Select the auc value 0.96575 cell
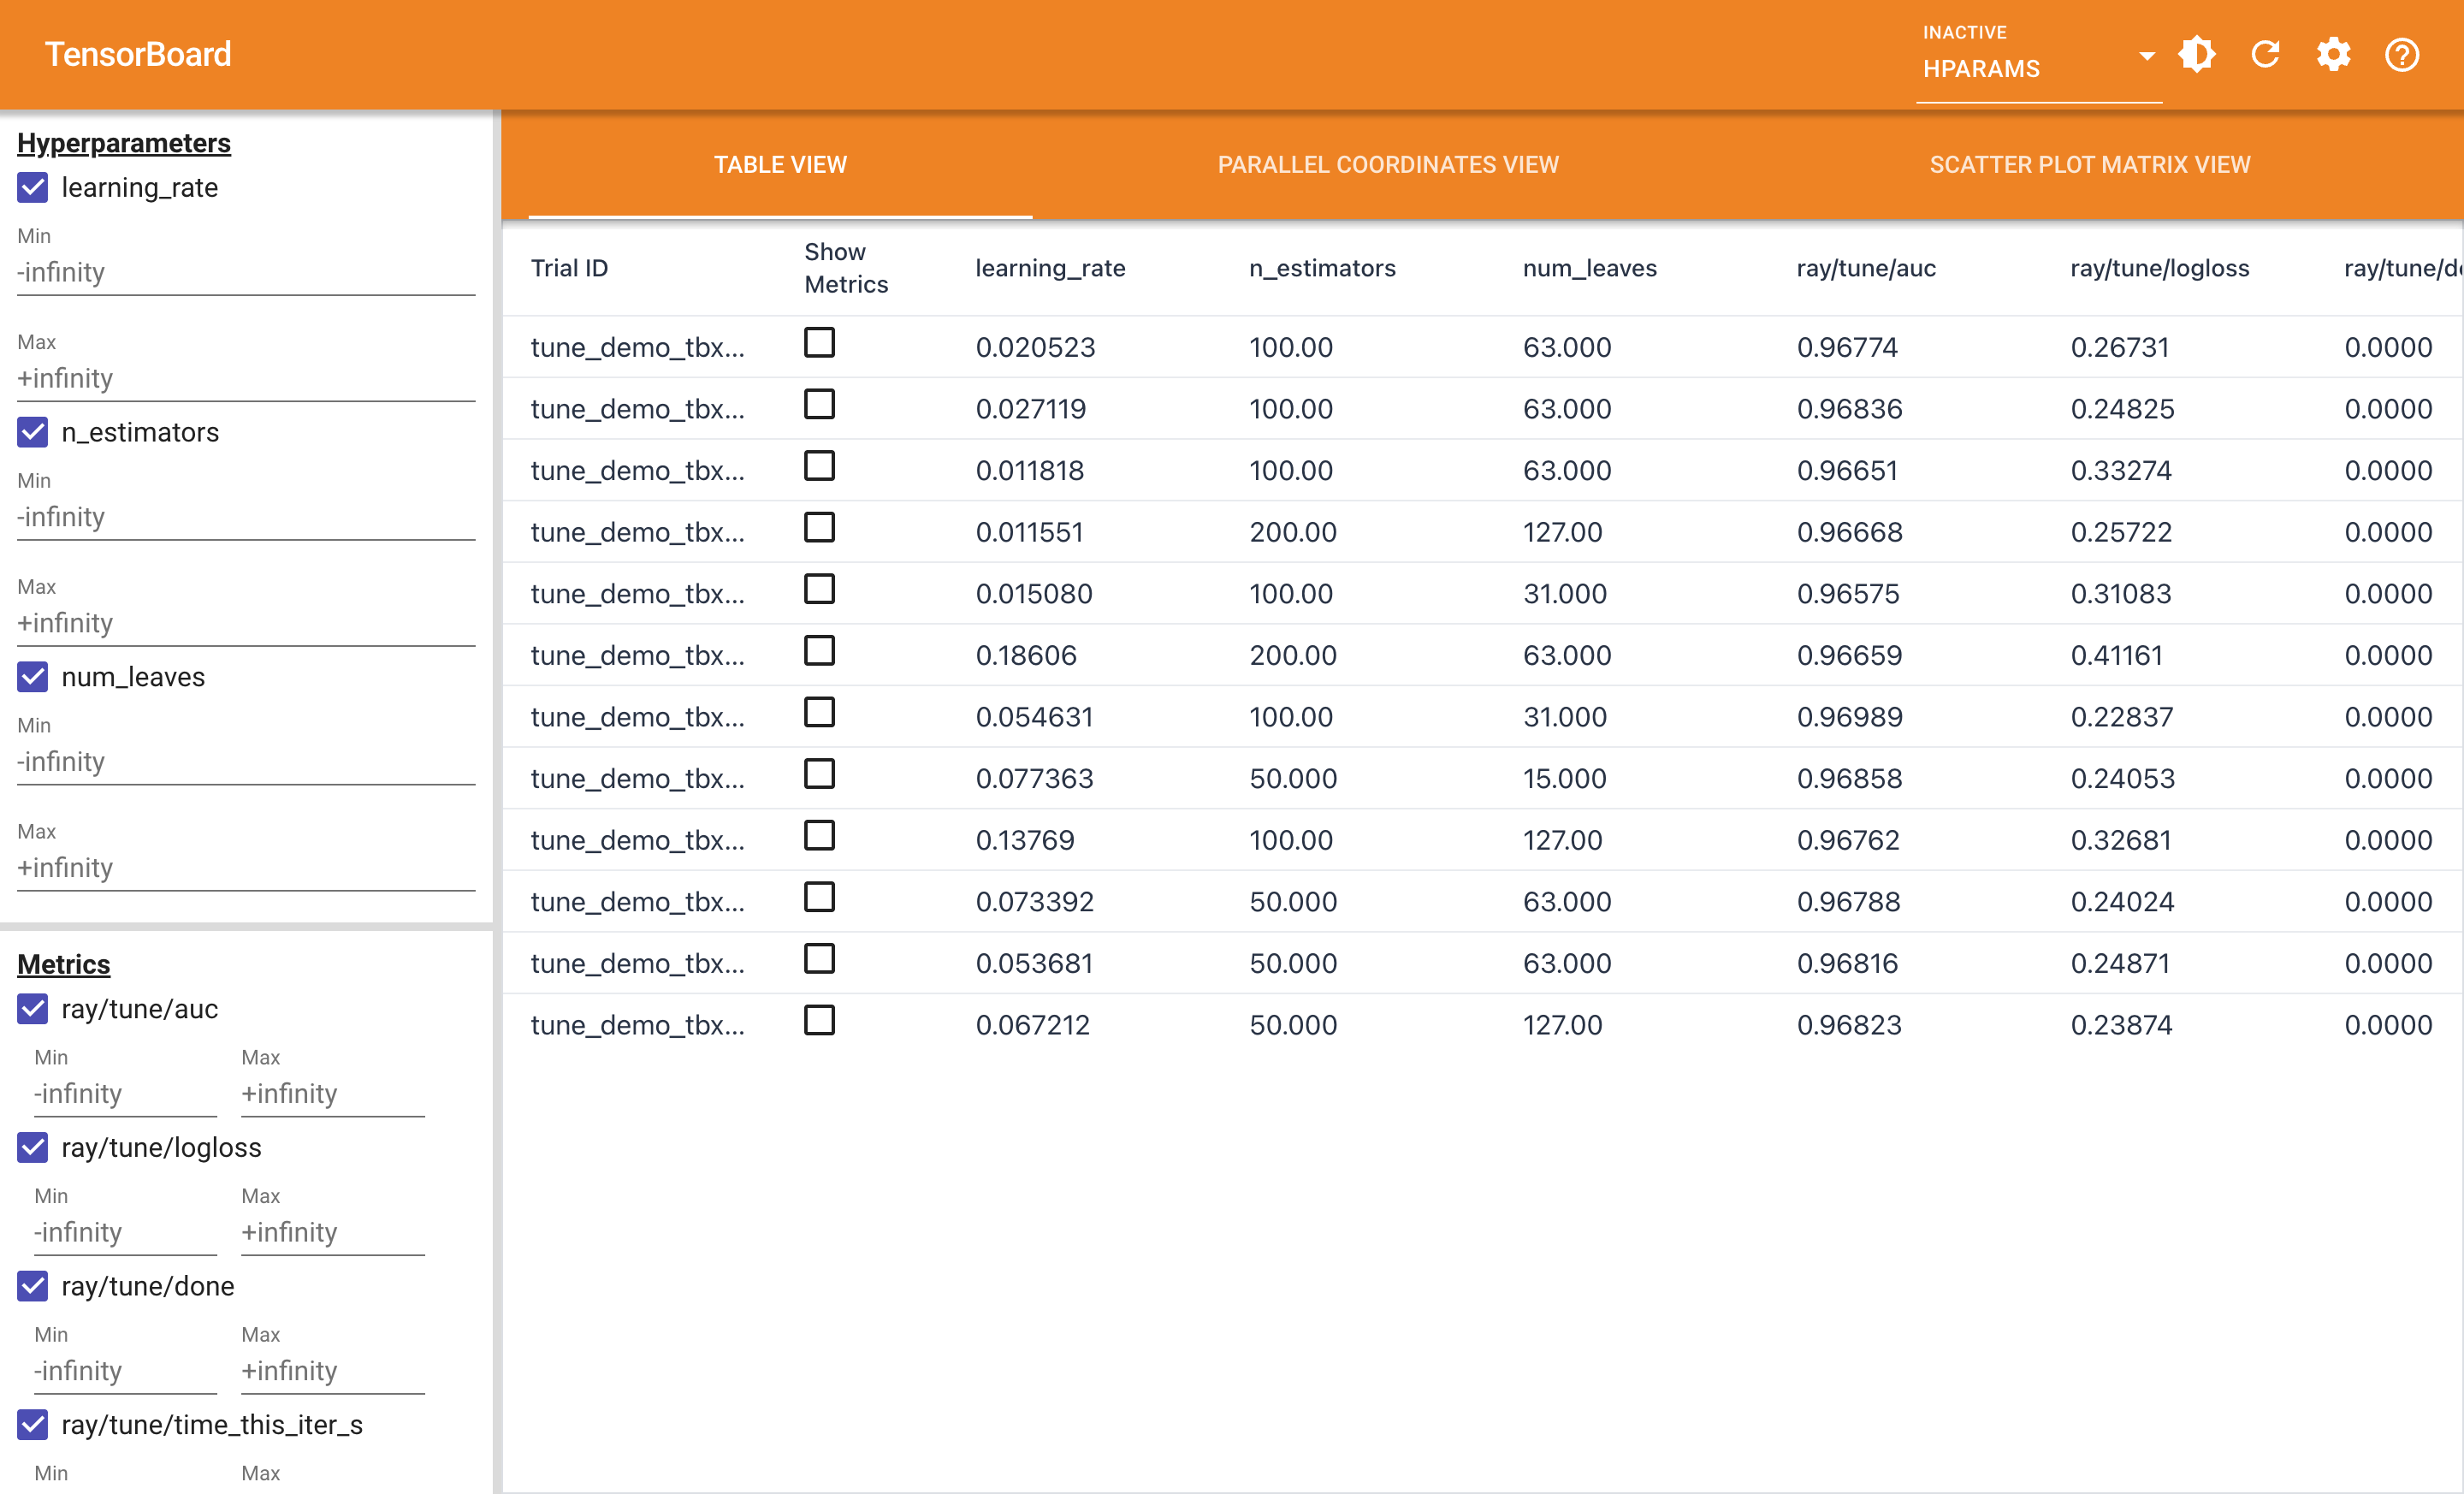The height and width of the screenshot is (1494, 2464). click(1847, 594)
